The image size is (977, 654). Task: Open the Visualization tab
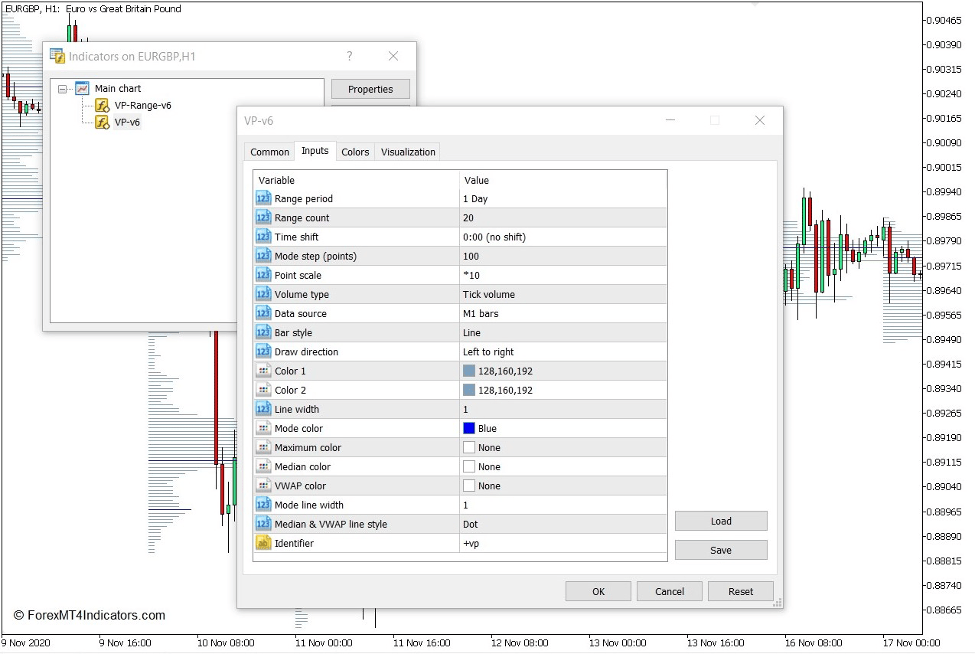(407, 151)
